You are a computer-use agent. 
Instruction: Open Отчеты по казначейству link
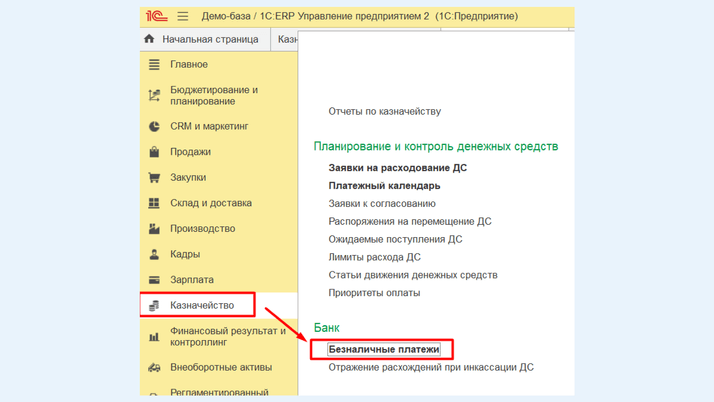pos(385,112)
